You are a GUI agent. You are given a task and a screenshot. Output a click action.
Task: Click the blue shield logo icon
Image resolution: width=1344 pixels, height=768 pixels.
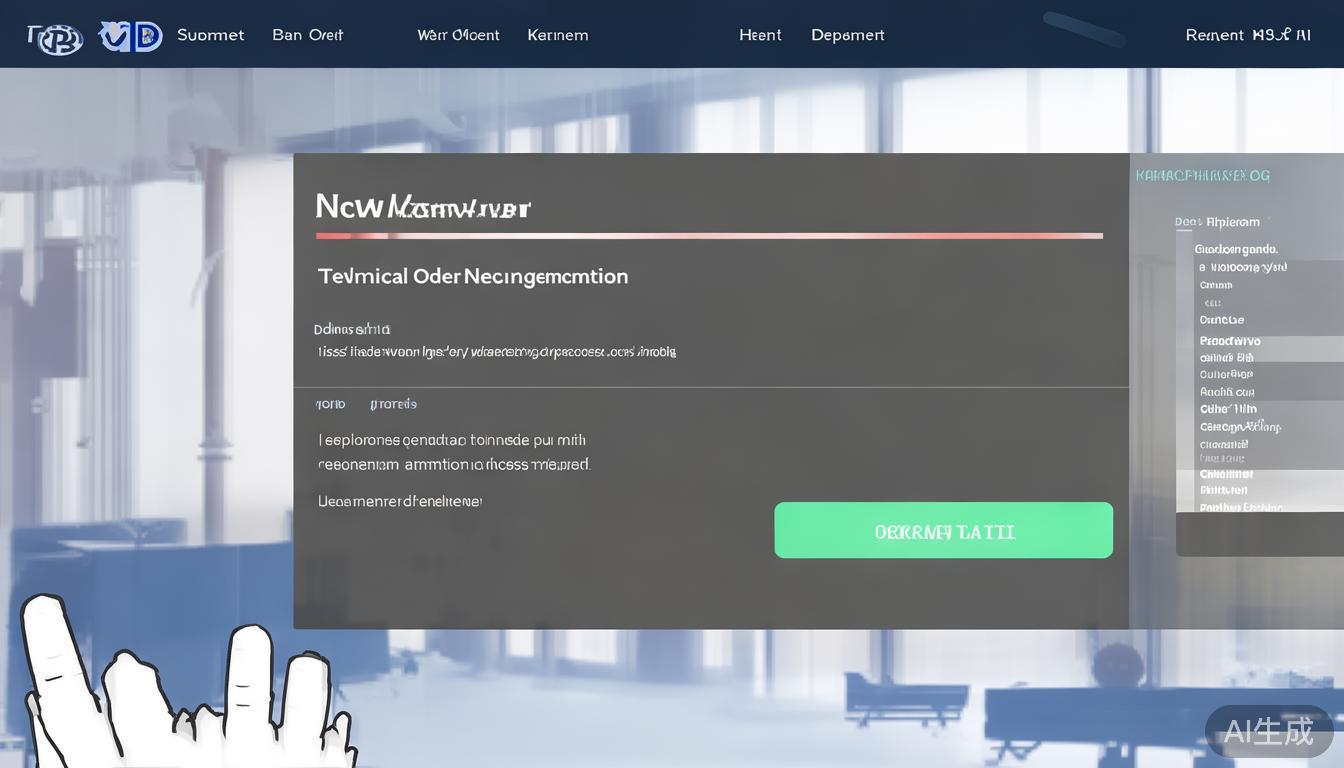tap(131, 37)
